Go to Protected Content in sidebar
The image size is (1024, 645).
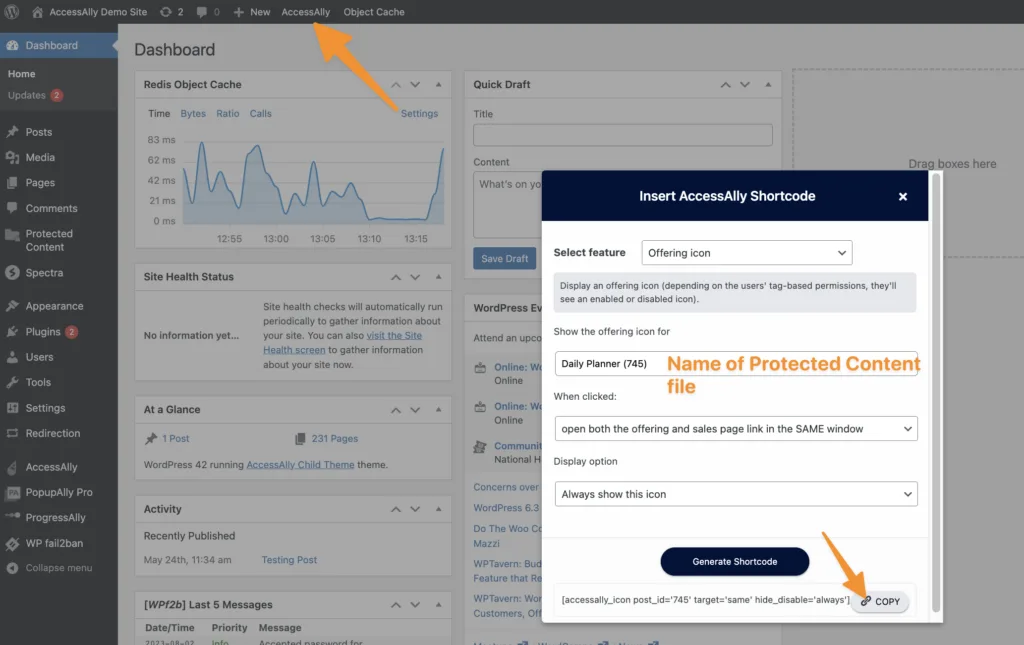[x=48, y=240]
